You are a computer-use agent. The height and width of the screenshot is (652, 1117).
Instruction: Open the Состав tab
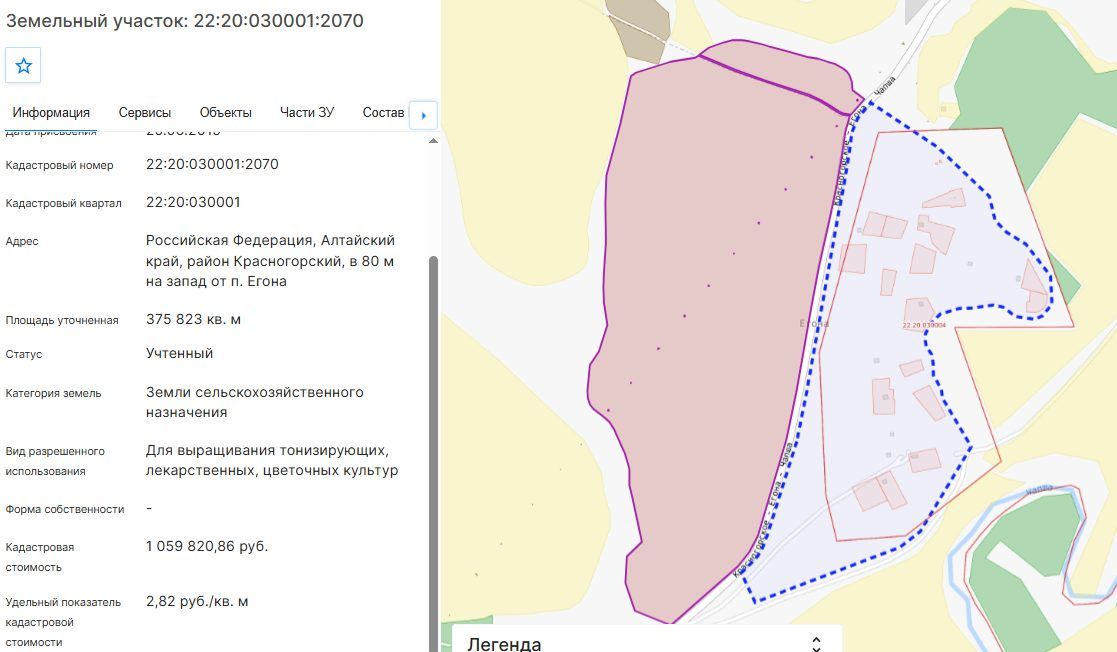click(x=383, y=113)
